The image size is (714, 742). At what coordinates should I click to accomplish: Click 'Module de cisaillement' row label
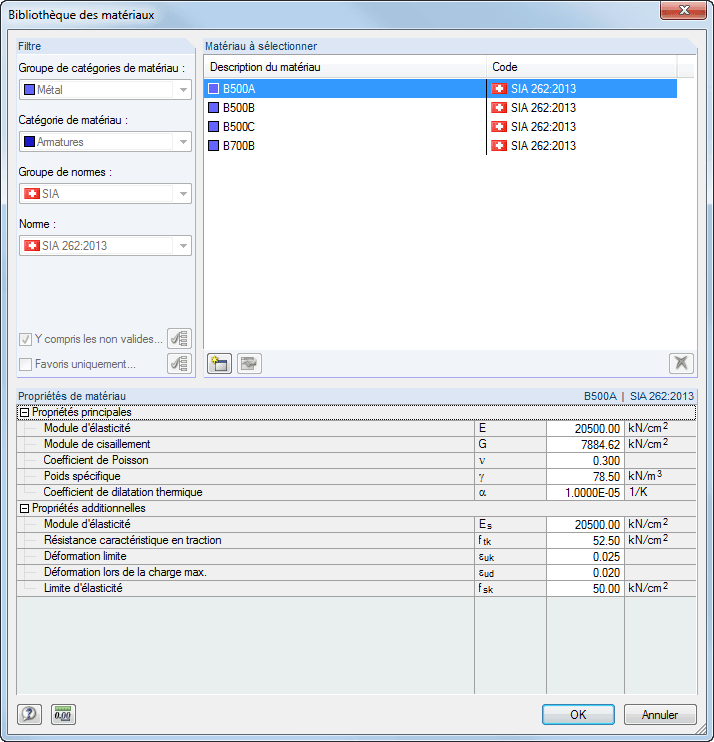97,444
